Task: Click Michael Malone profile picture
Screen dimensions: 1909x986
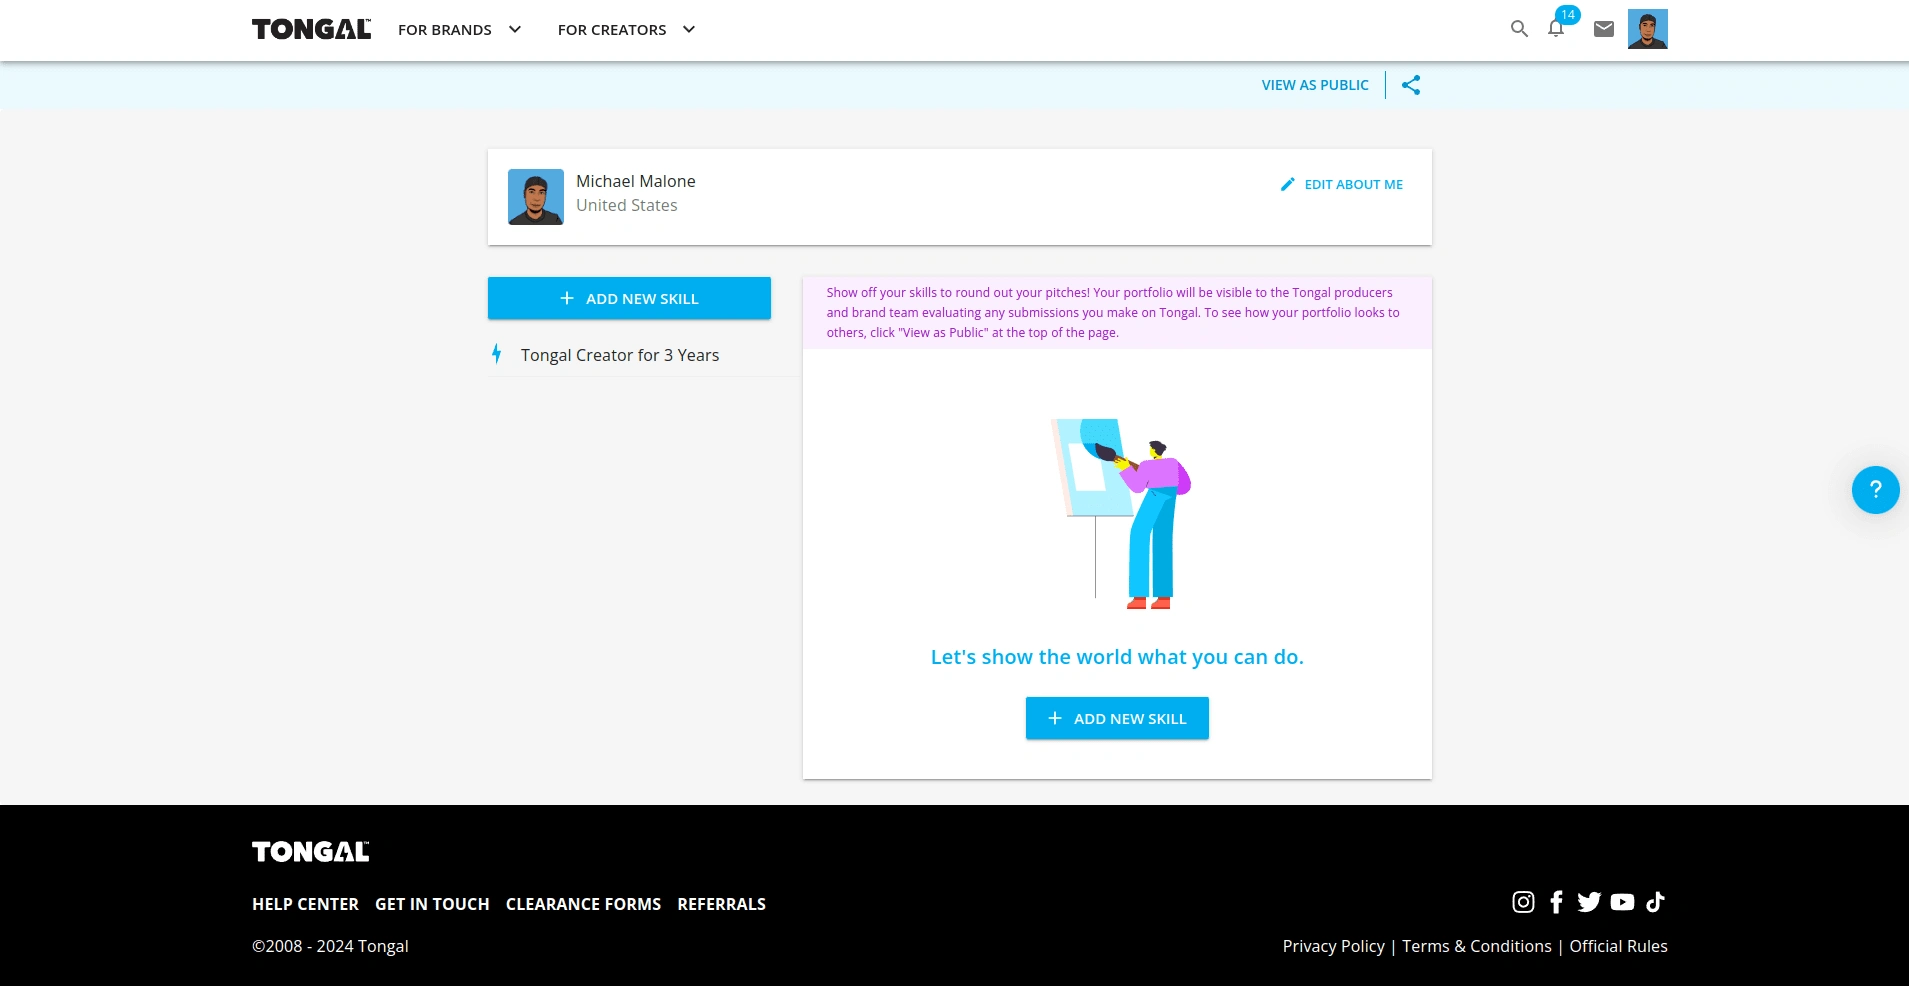Action: tap(536, 197)
